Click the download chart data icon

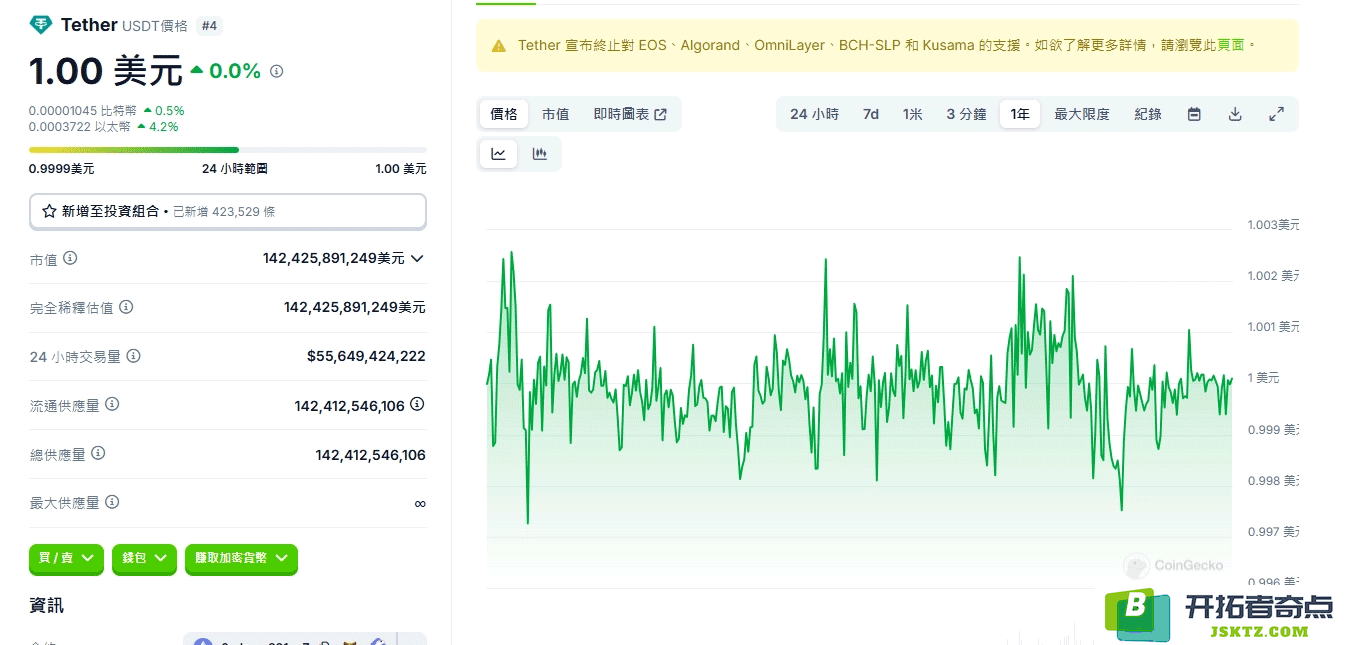1235,114
